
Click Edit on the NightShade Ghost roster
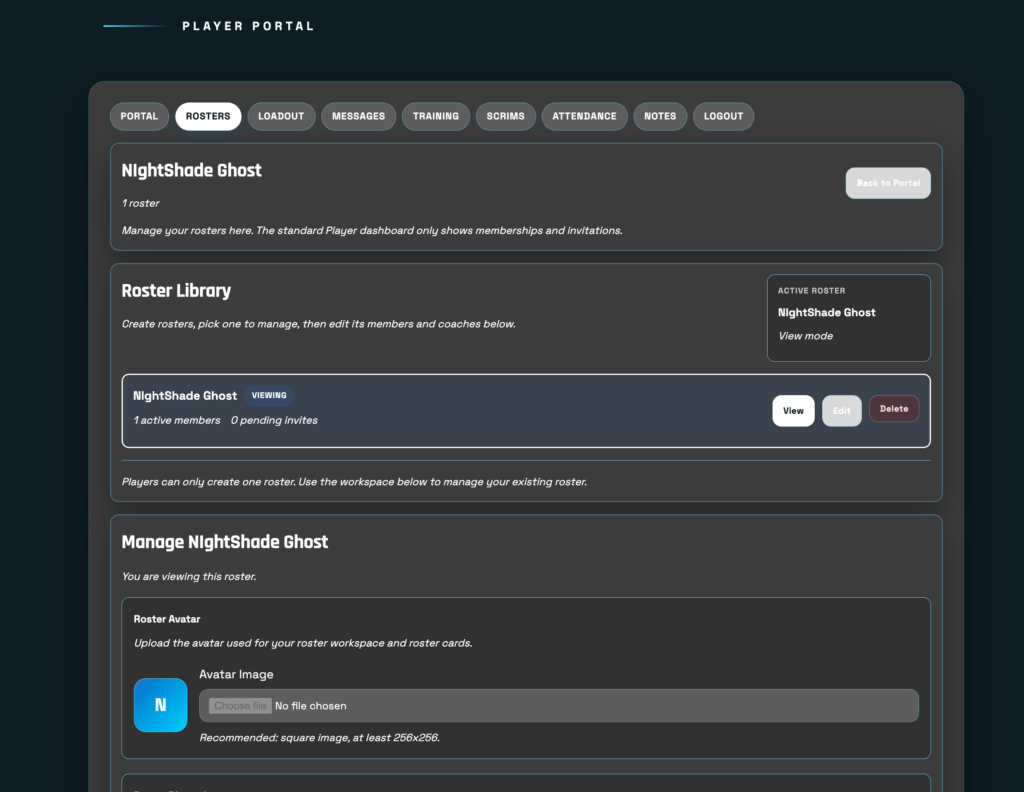pos(841,411)
